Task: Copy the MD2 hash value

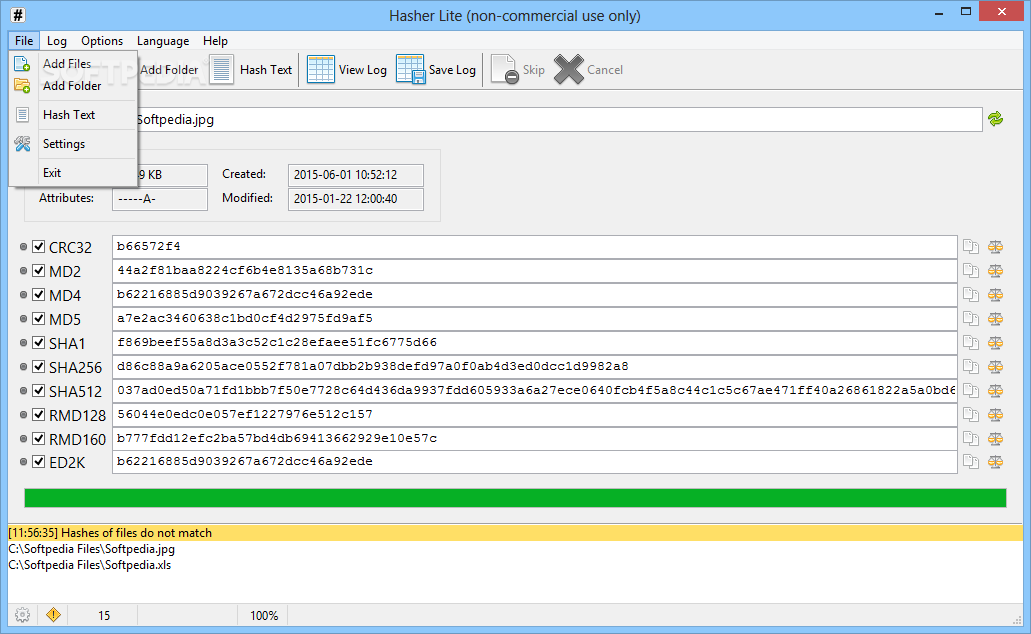Action: coord(971,270)
